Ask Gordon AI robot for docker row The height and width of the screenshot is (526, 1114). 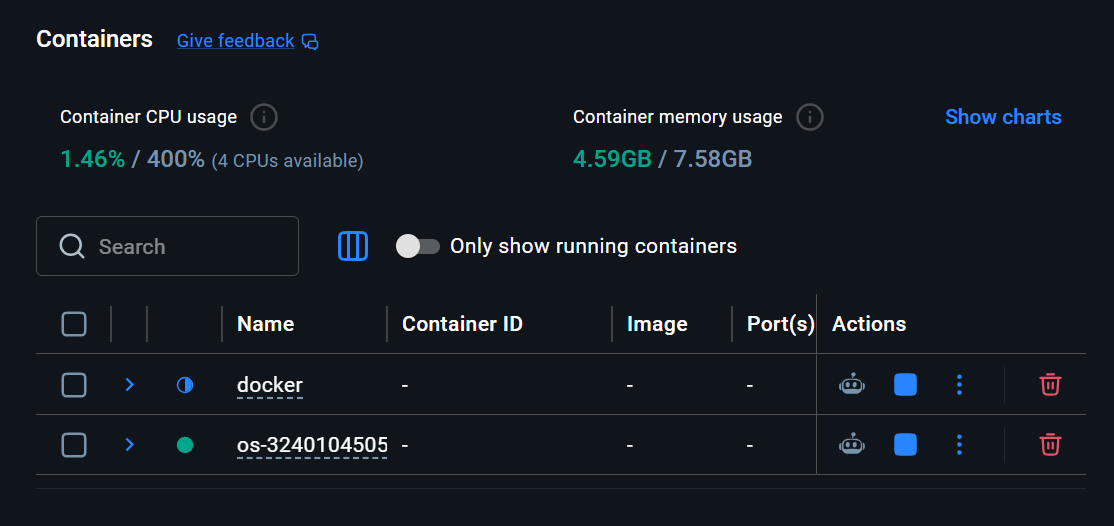point(851,385)
